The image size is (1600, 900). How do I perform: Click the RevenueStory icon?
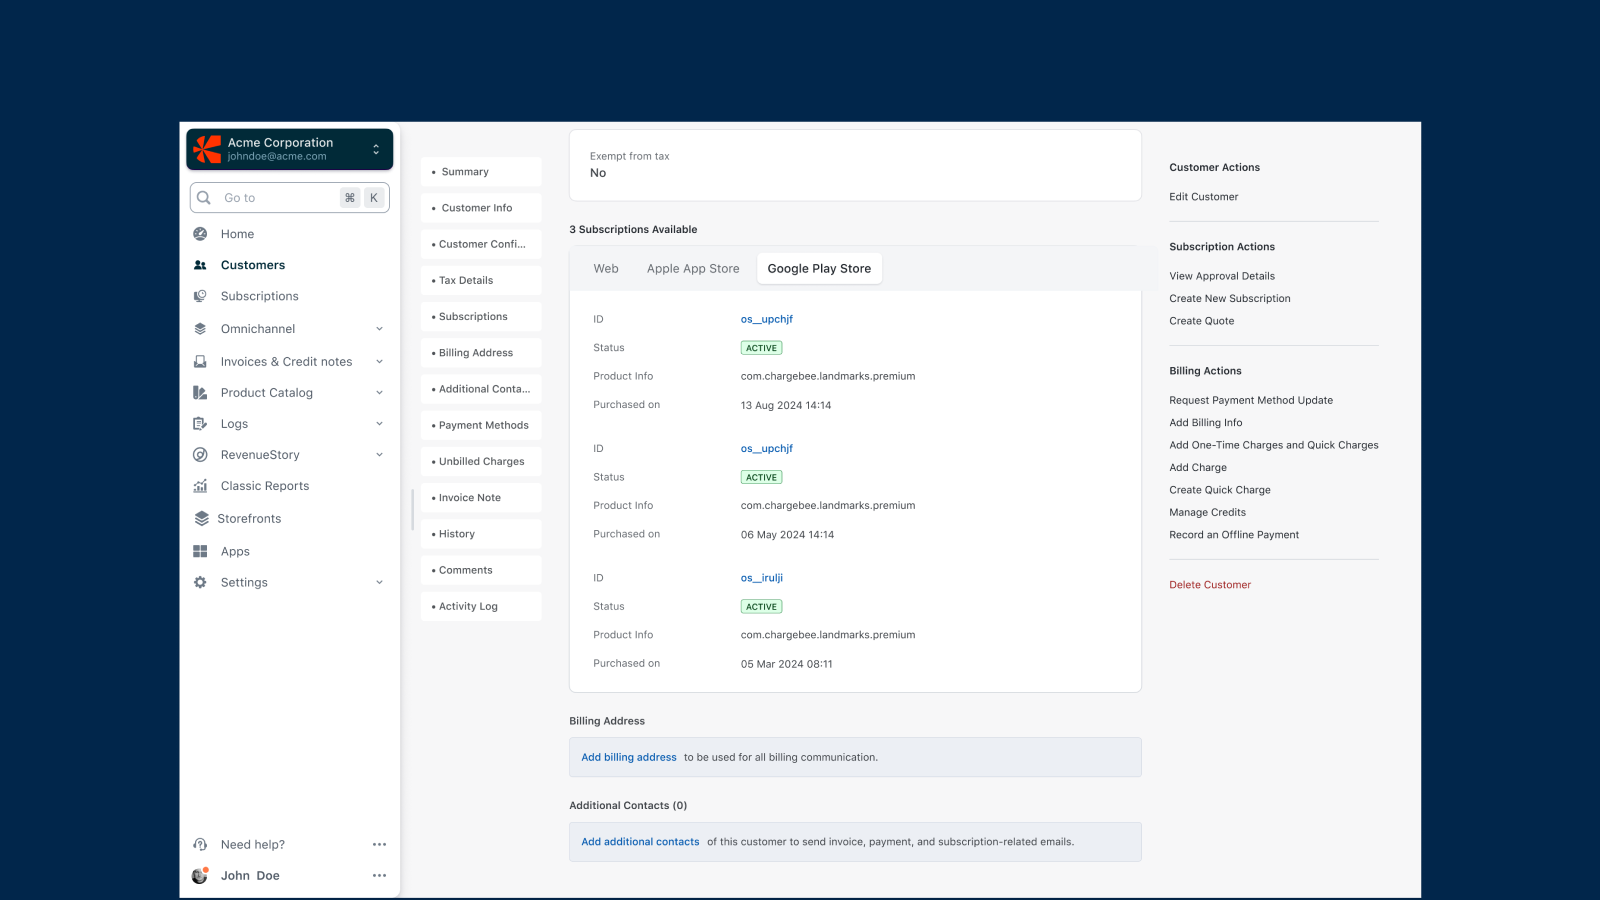tap(200, 455)
